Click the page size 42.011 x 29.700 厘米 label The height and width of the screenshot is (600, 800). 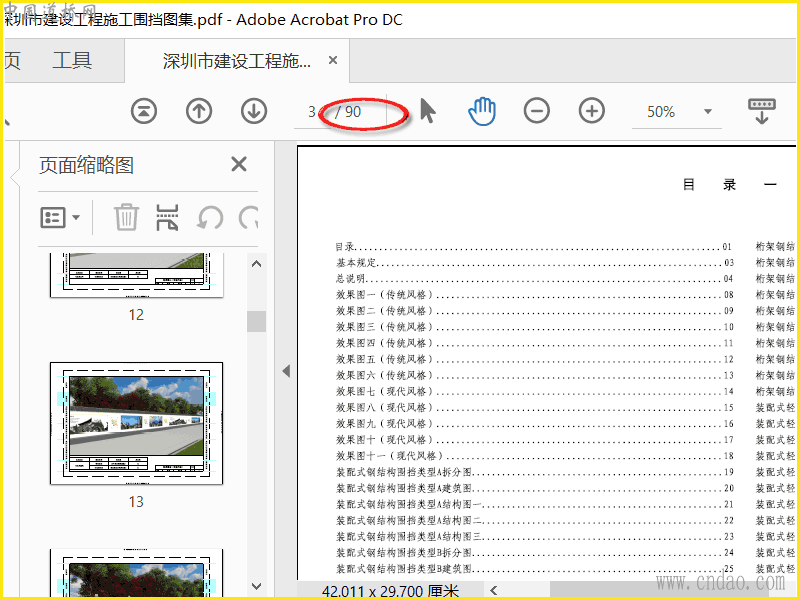(391, 591)
